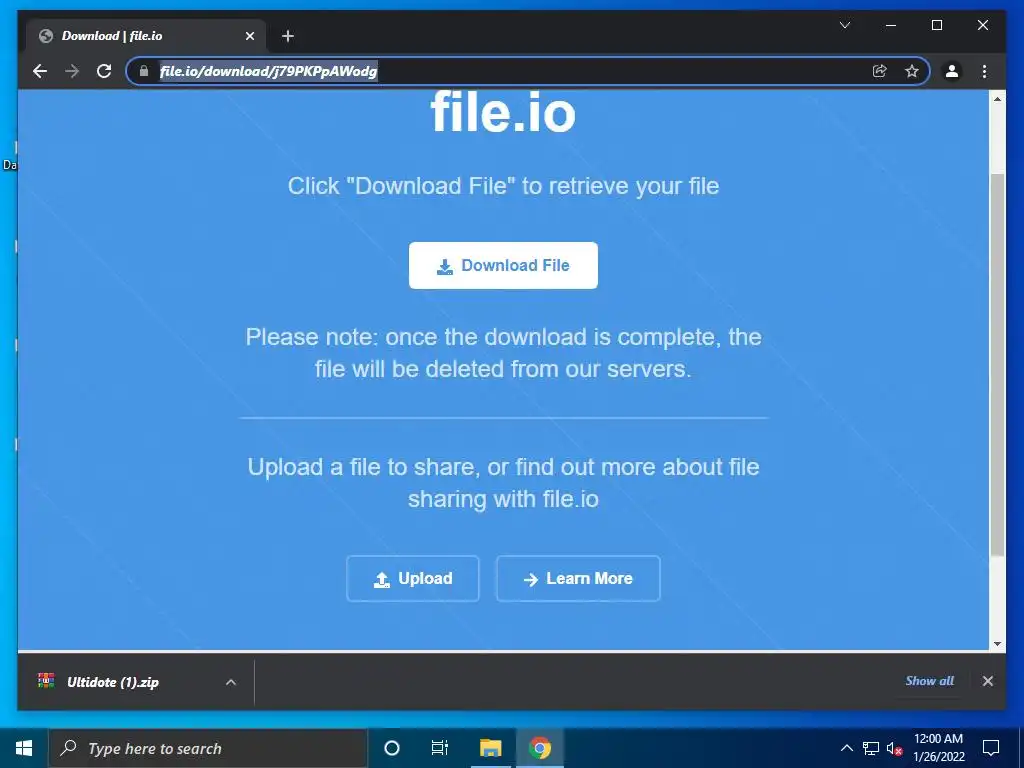Viewport: 1024px width, 768px height.
Task: Minimize the Chrome window
Action: point(891,25)
